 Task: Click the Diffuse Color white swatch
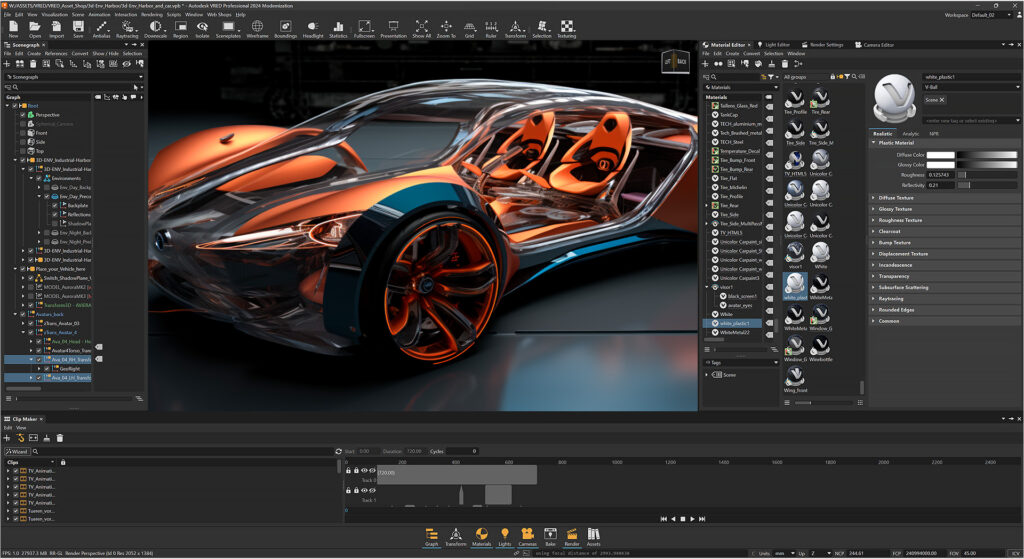(x=940, y=155)
